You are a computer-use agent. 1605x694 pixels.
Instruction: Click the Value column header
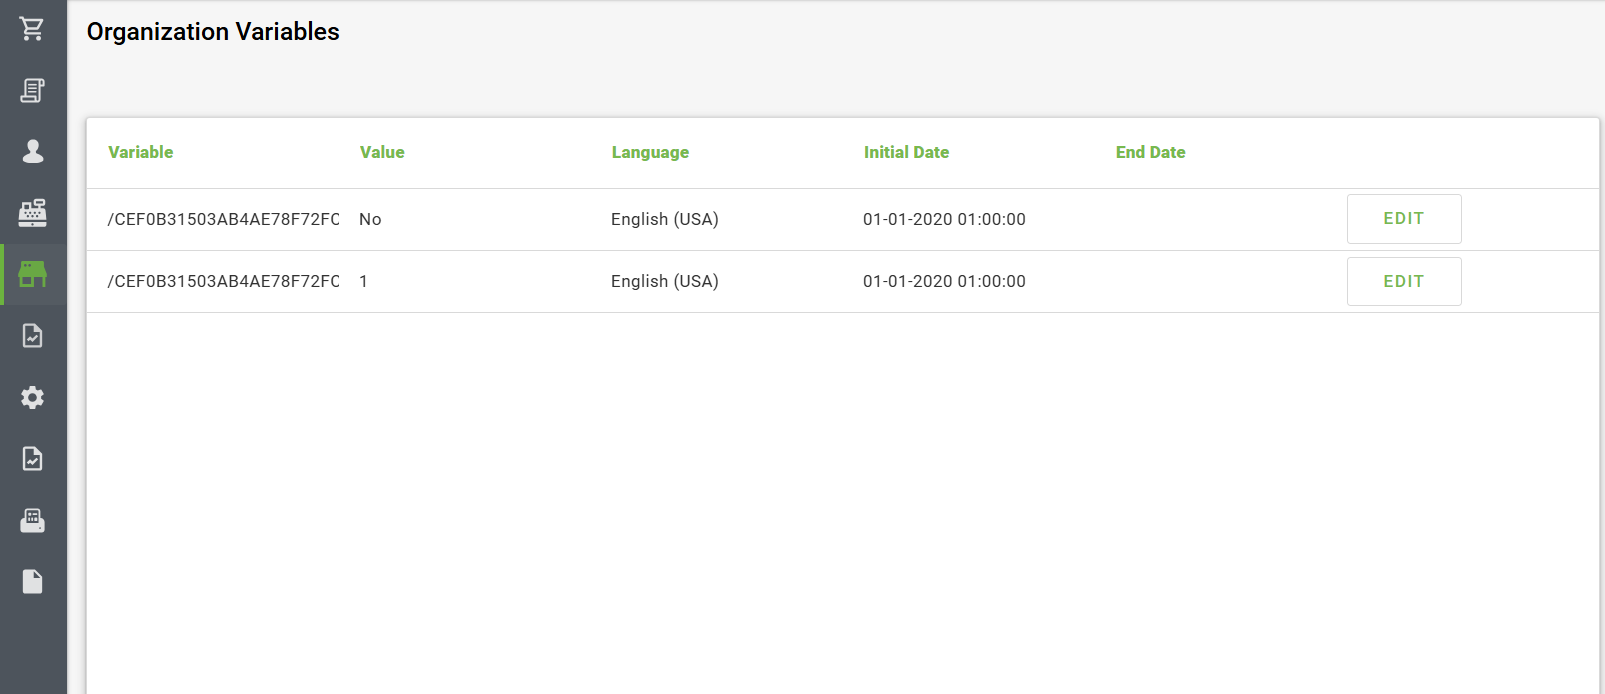pos(382,152)
